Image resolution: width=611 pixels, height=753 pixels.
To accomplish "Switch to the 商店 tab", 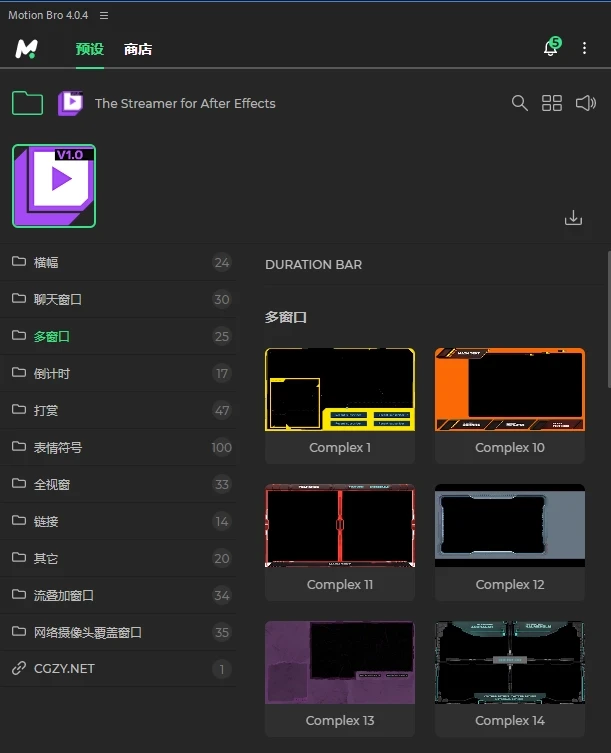I will (138, 49).
